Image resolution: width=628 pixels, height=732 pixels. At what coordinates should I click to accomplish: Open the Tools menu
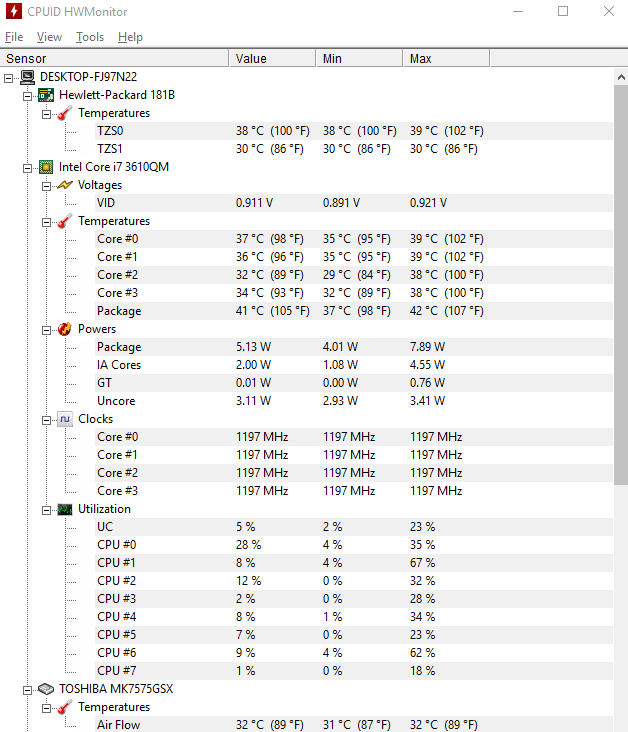click(90, 37)
